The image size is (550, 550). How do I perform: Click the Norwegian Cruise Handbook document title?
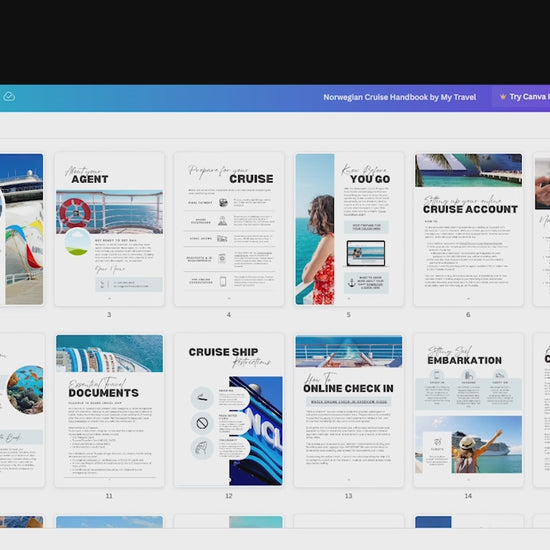[400, 97]
